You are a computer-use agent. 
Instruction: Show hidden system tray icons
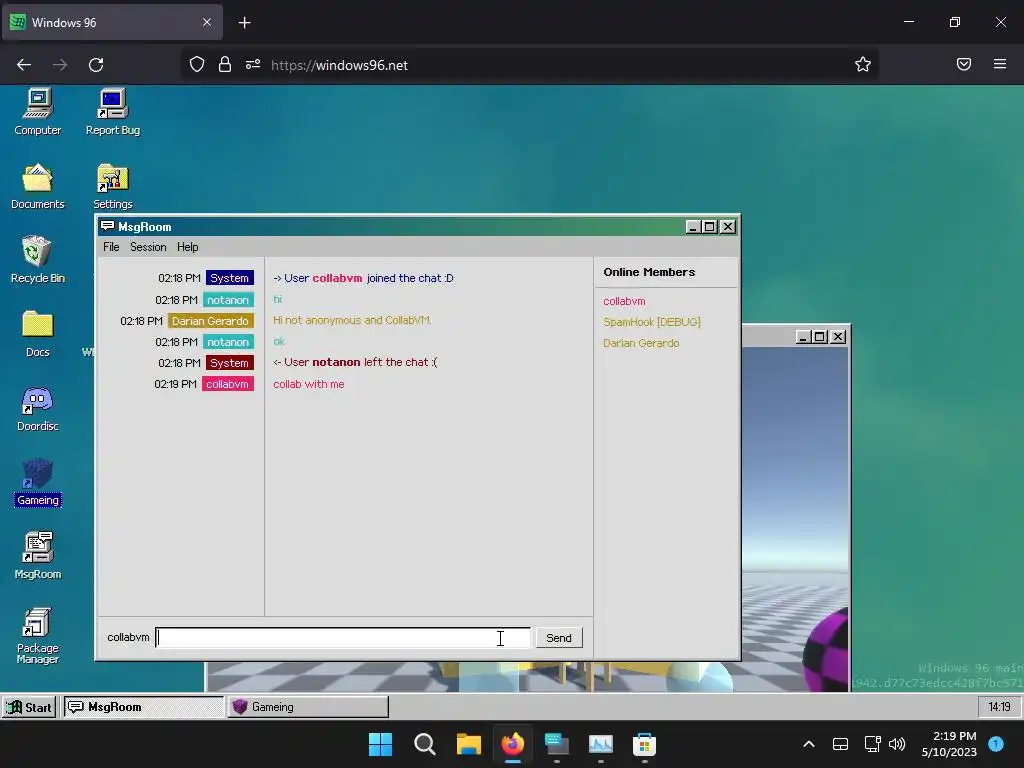[808, 744]
